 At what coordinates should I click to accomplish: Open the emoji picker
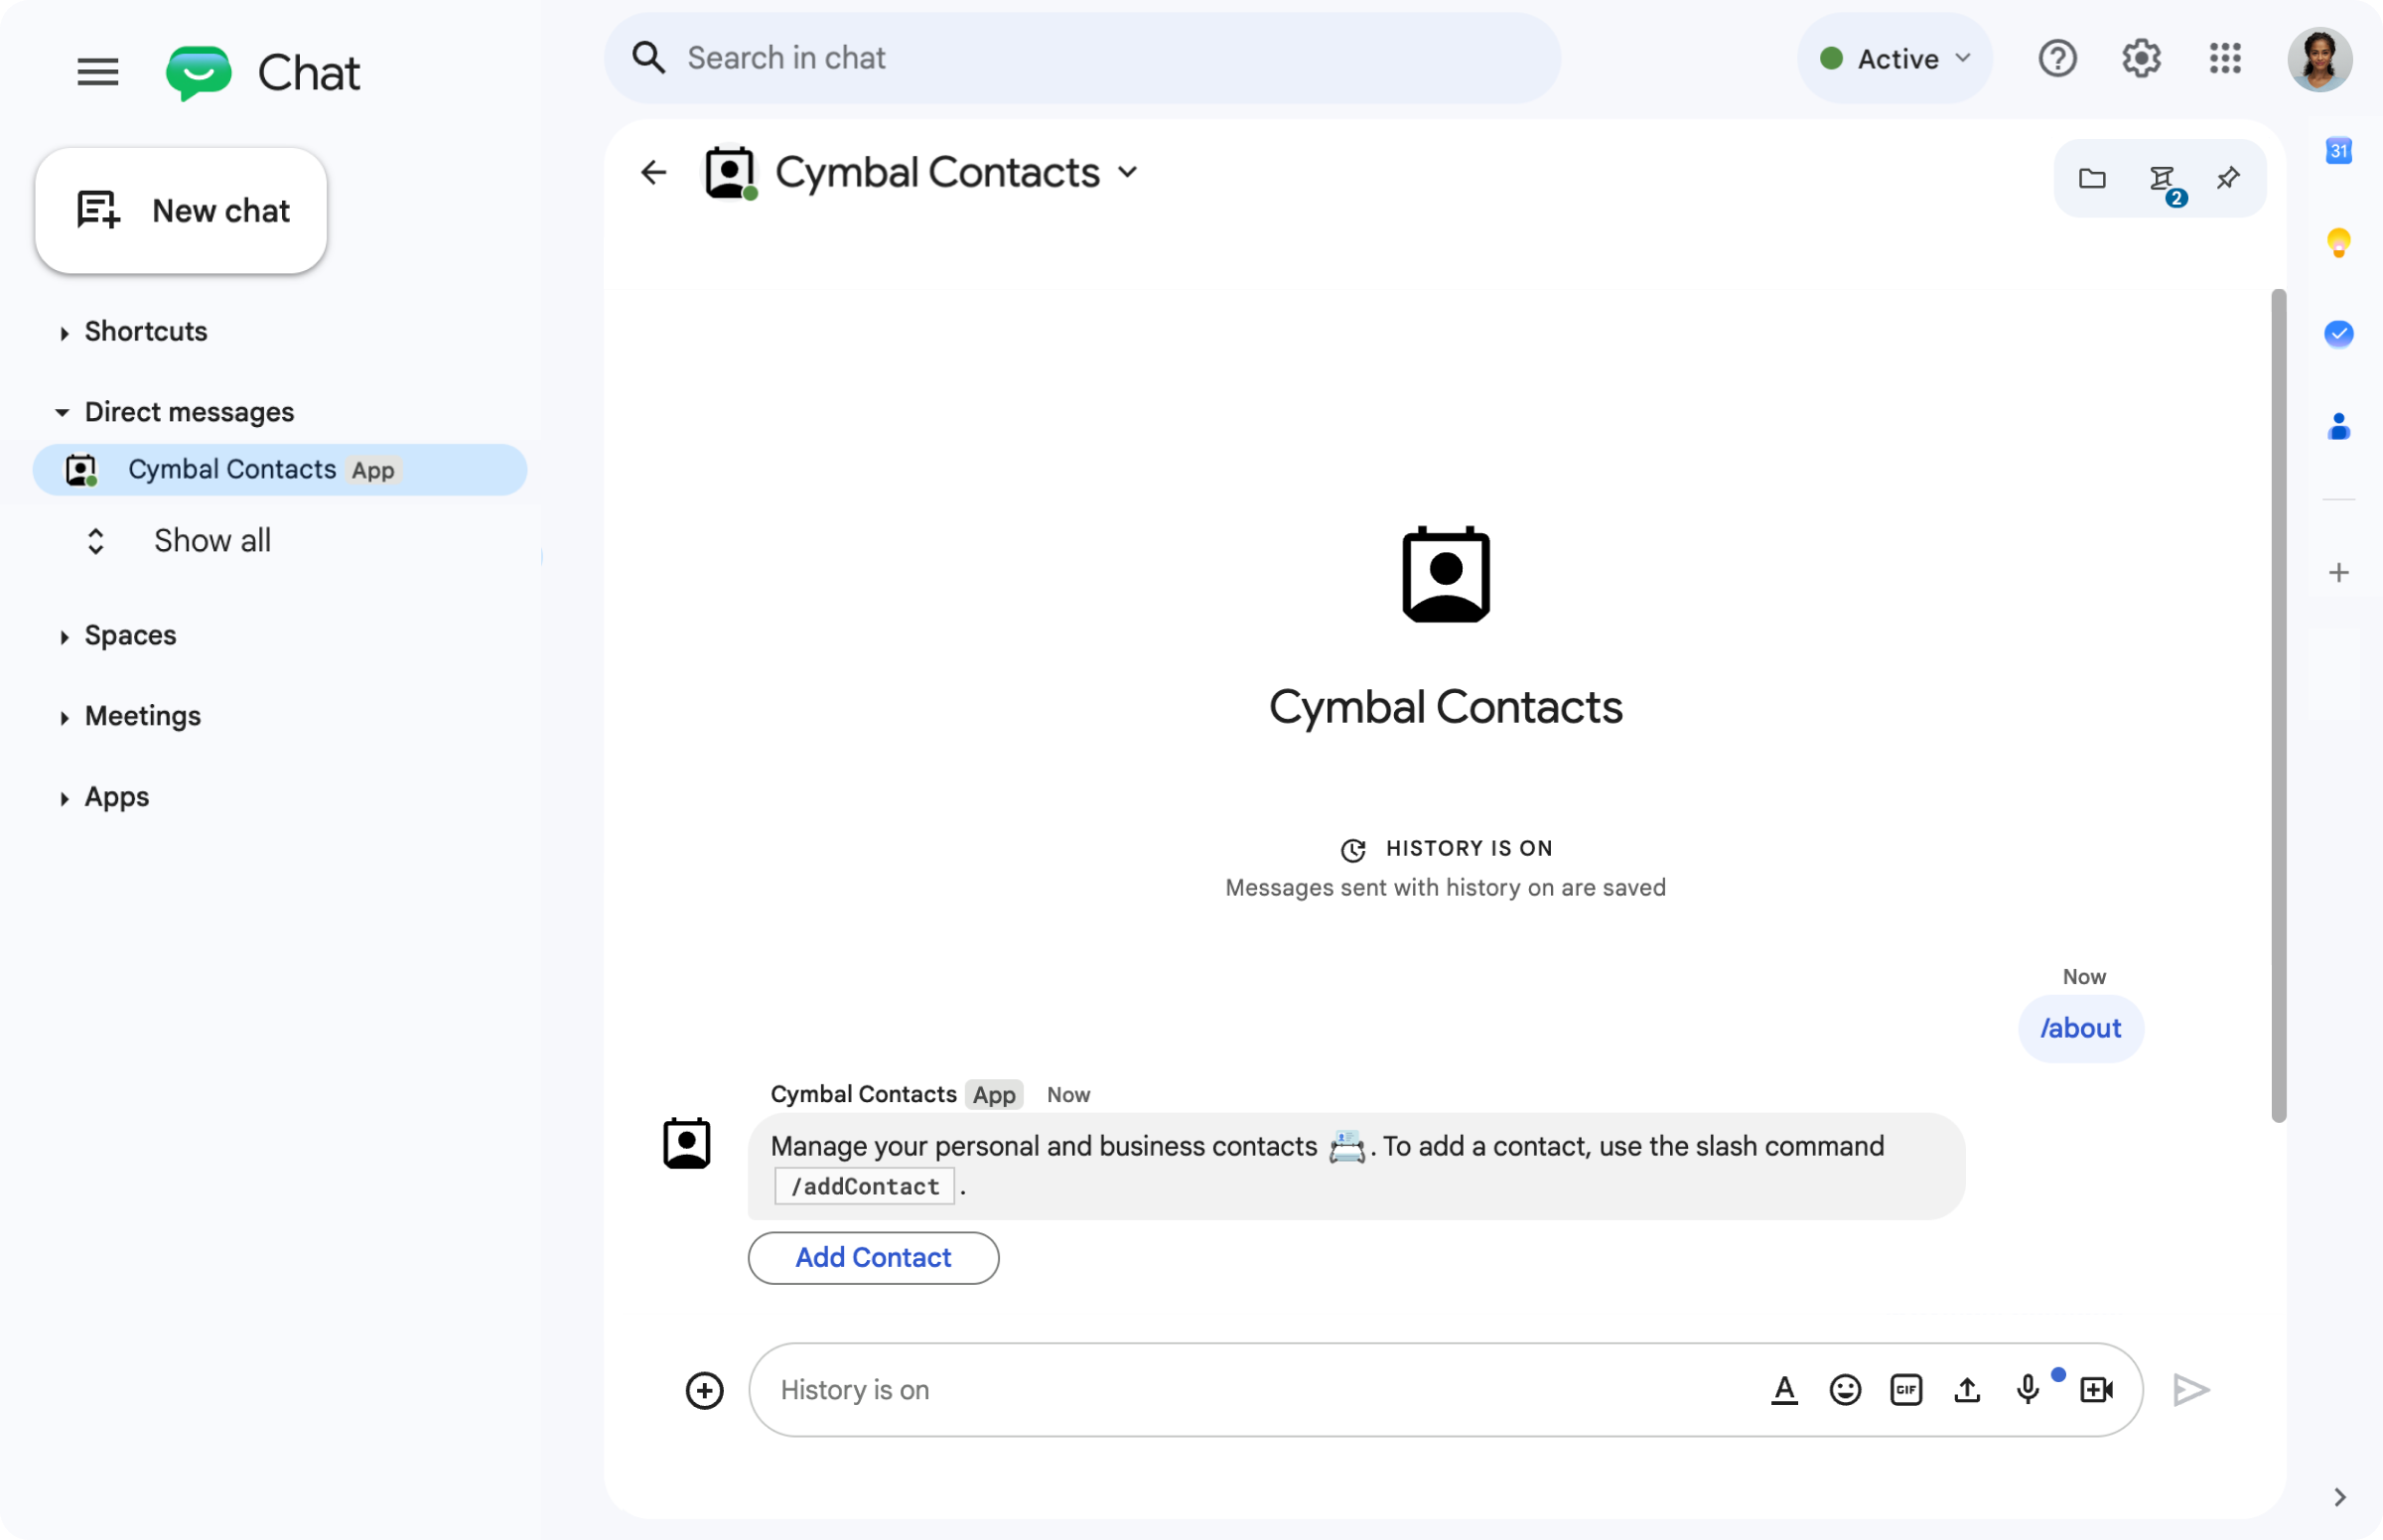tap(1845, 1390)
